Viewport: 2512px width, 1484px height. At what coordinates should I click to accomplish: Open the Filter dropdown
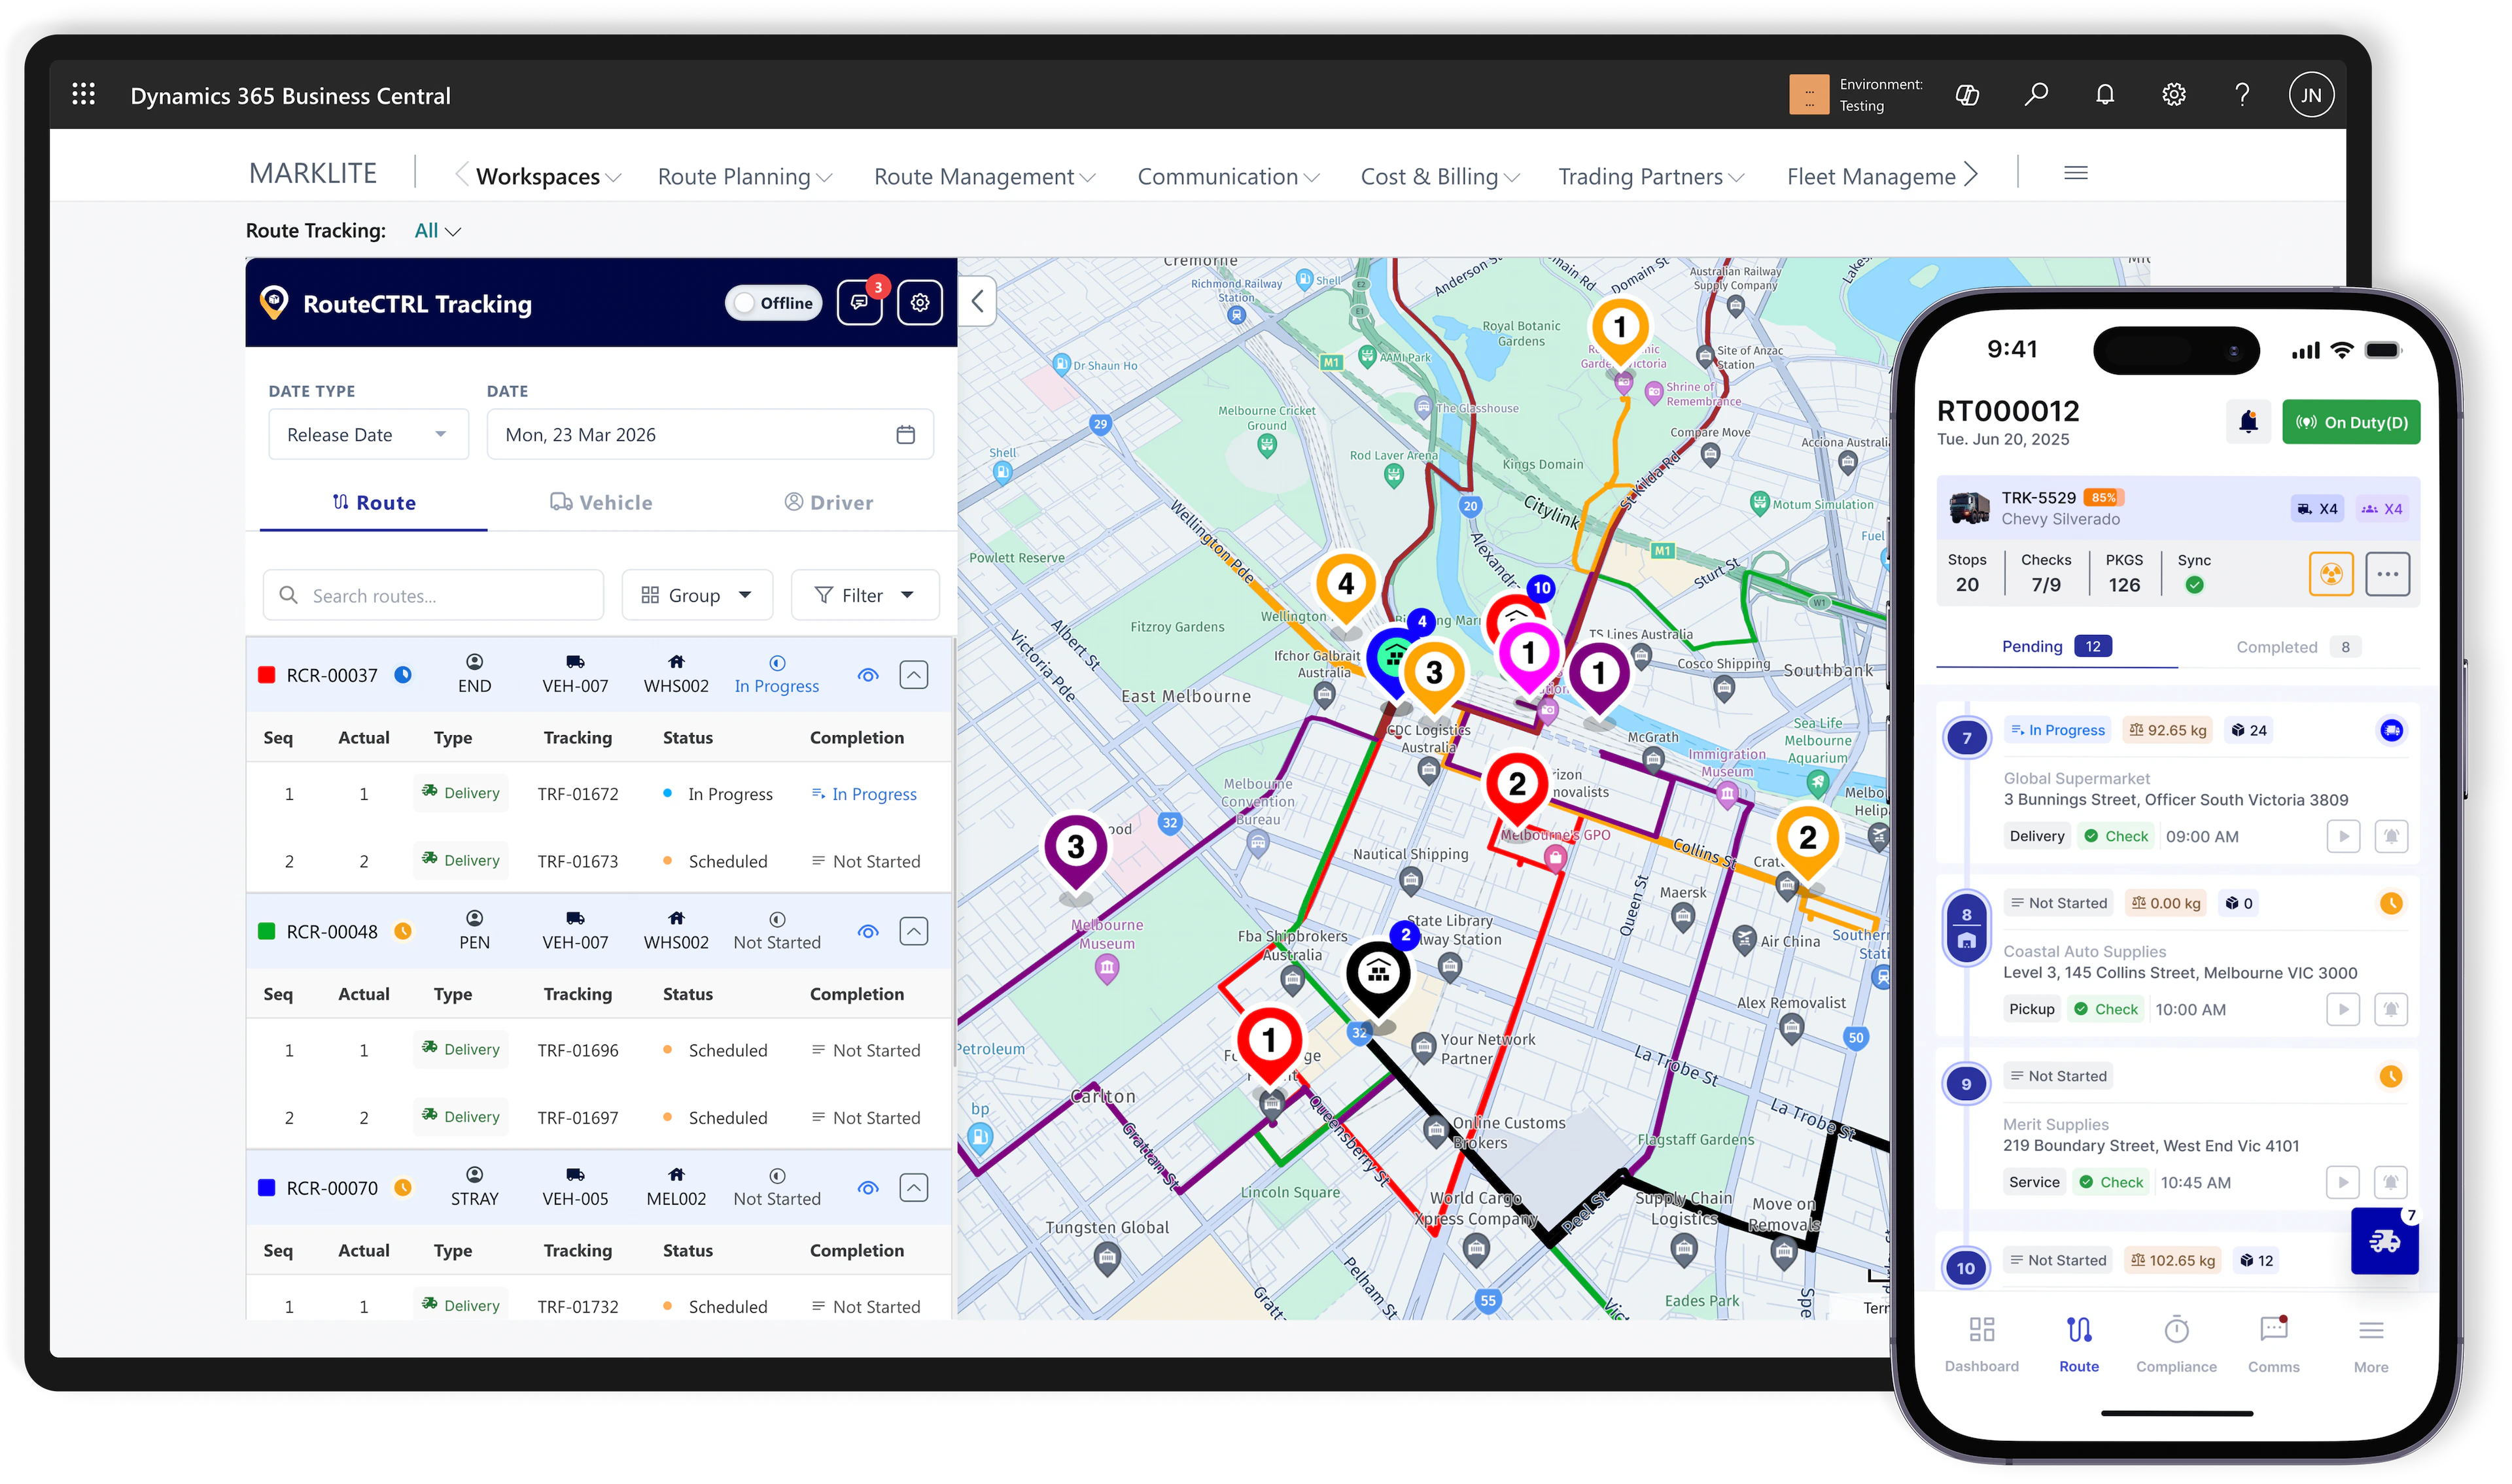(865, 596)
